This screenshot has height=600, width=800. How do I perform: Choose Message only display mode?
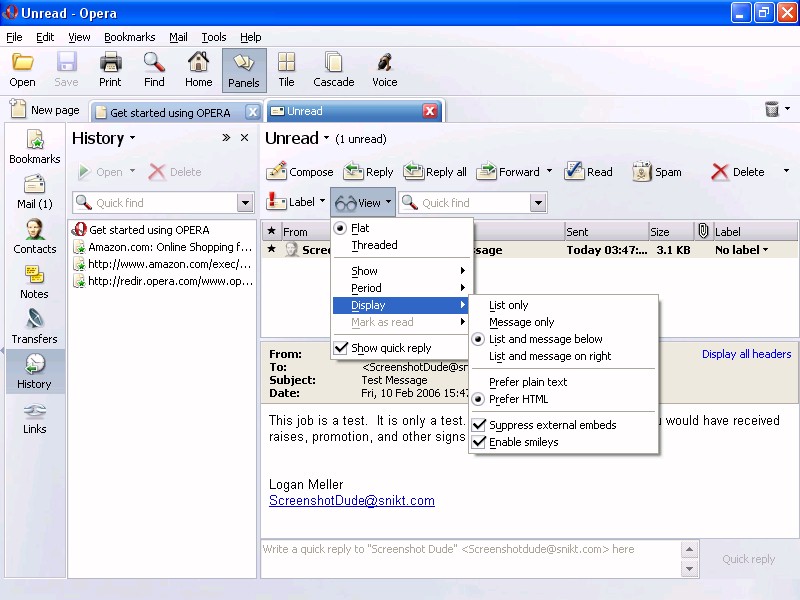coord(521,322)
